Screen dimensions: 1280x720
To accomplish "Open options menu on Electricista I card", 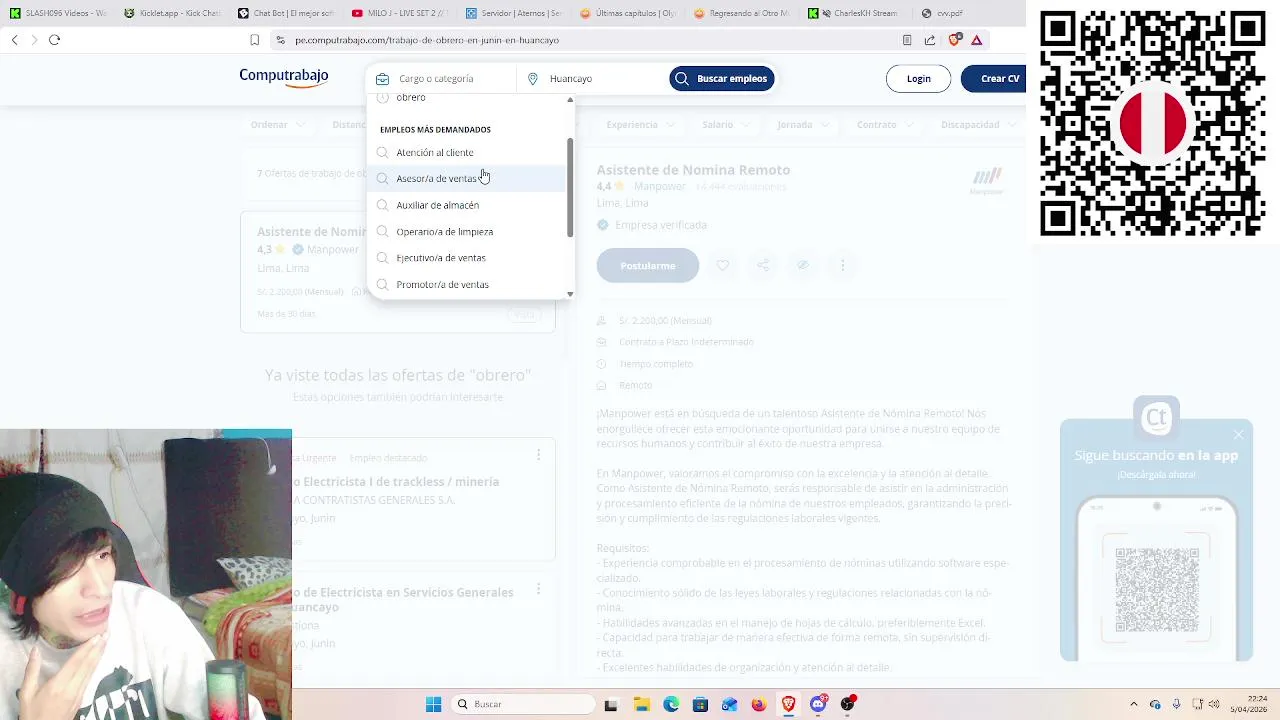I will [538, 455].
